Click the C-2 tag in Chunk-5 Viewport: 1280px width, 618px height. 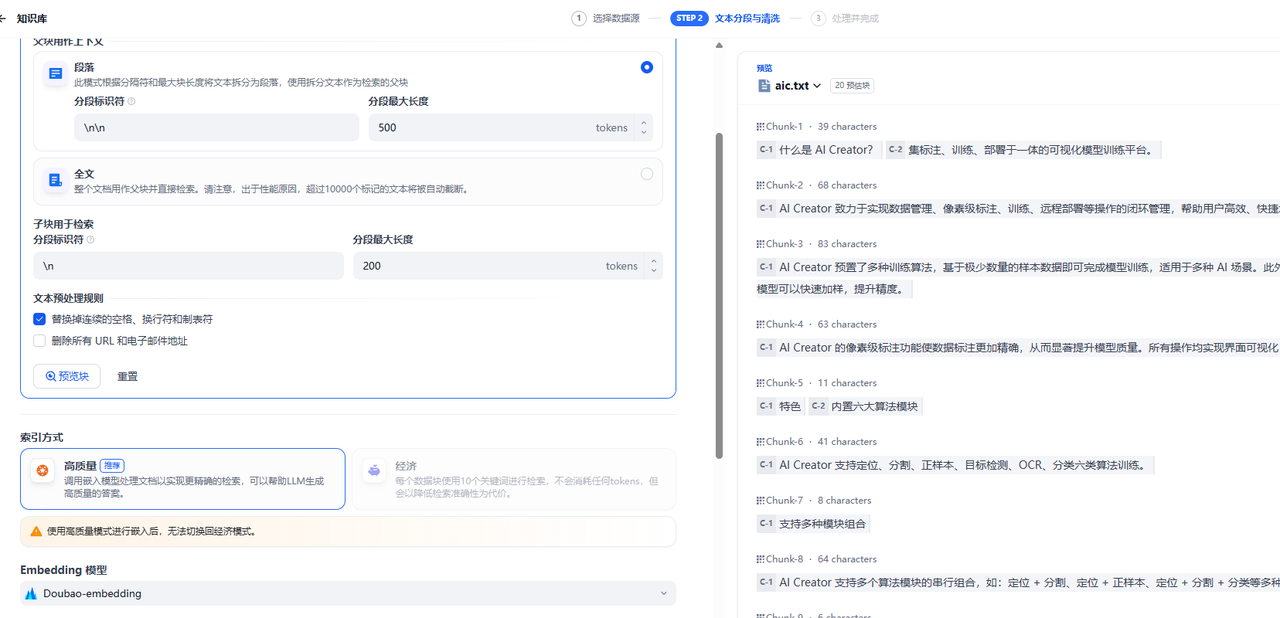coord(818,406)
